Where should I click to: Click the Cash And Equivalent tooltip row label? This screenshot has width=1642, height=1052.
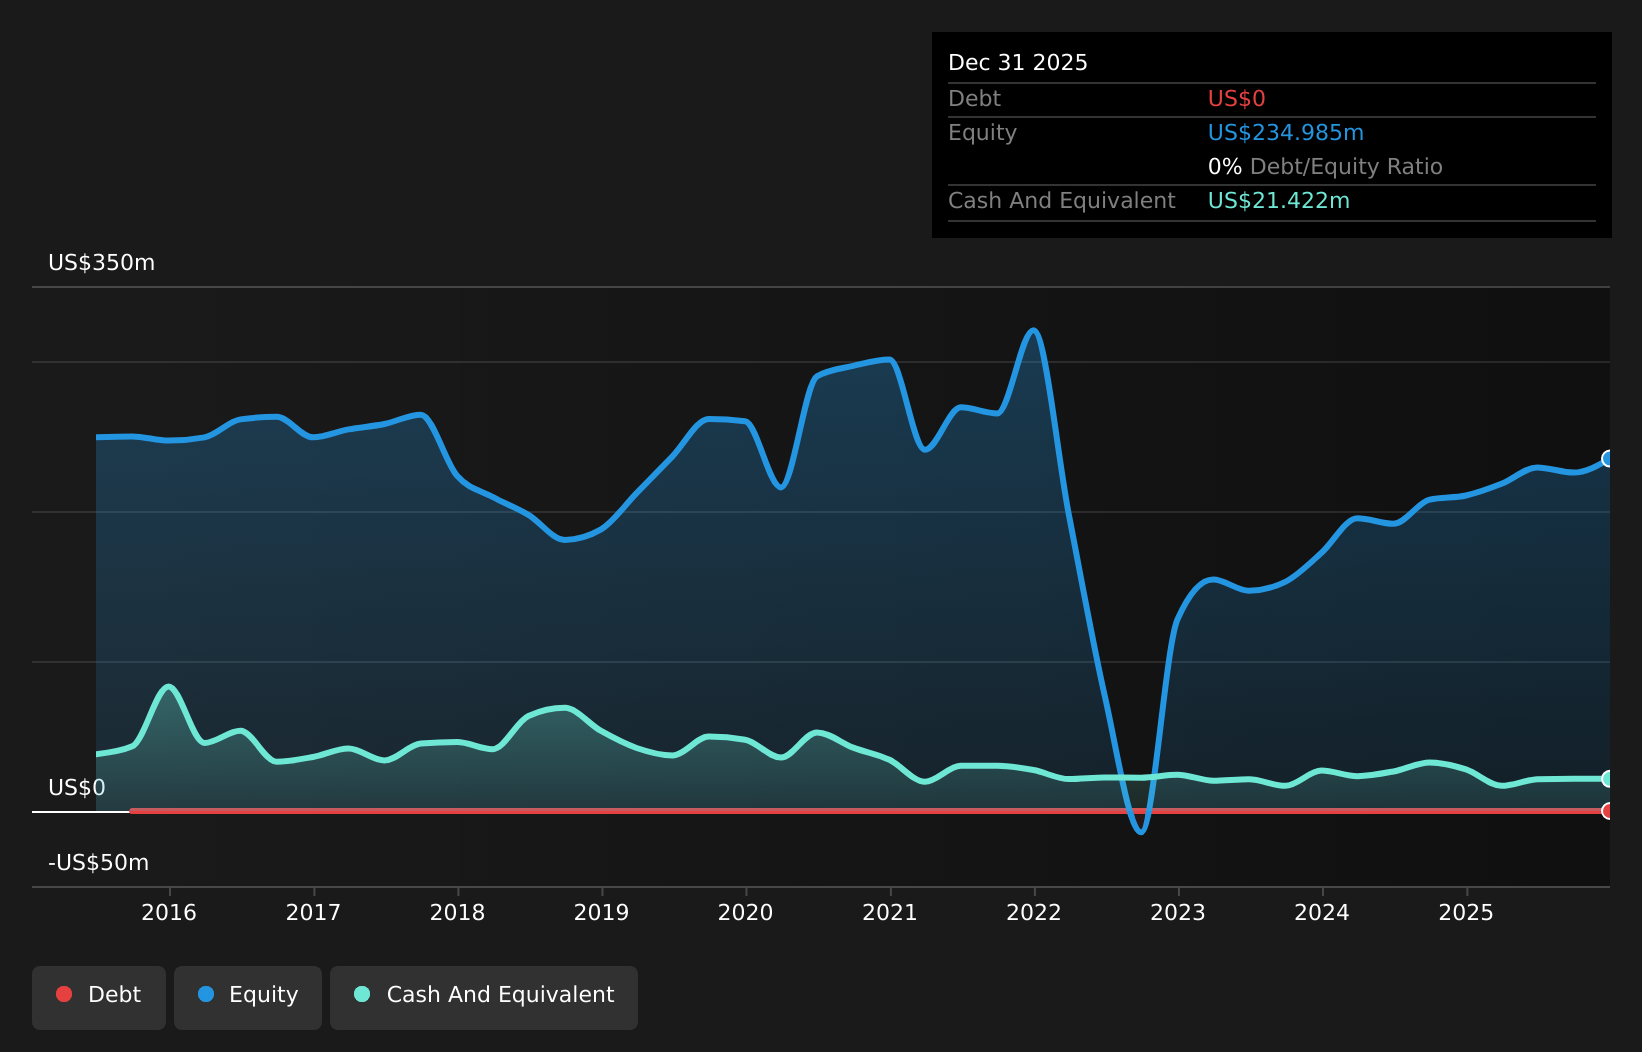coord(1062,201)
